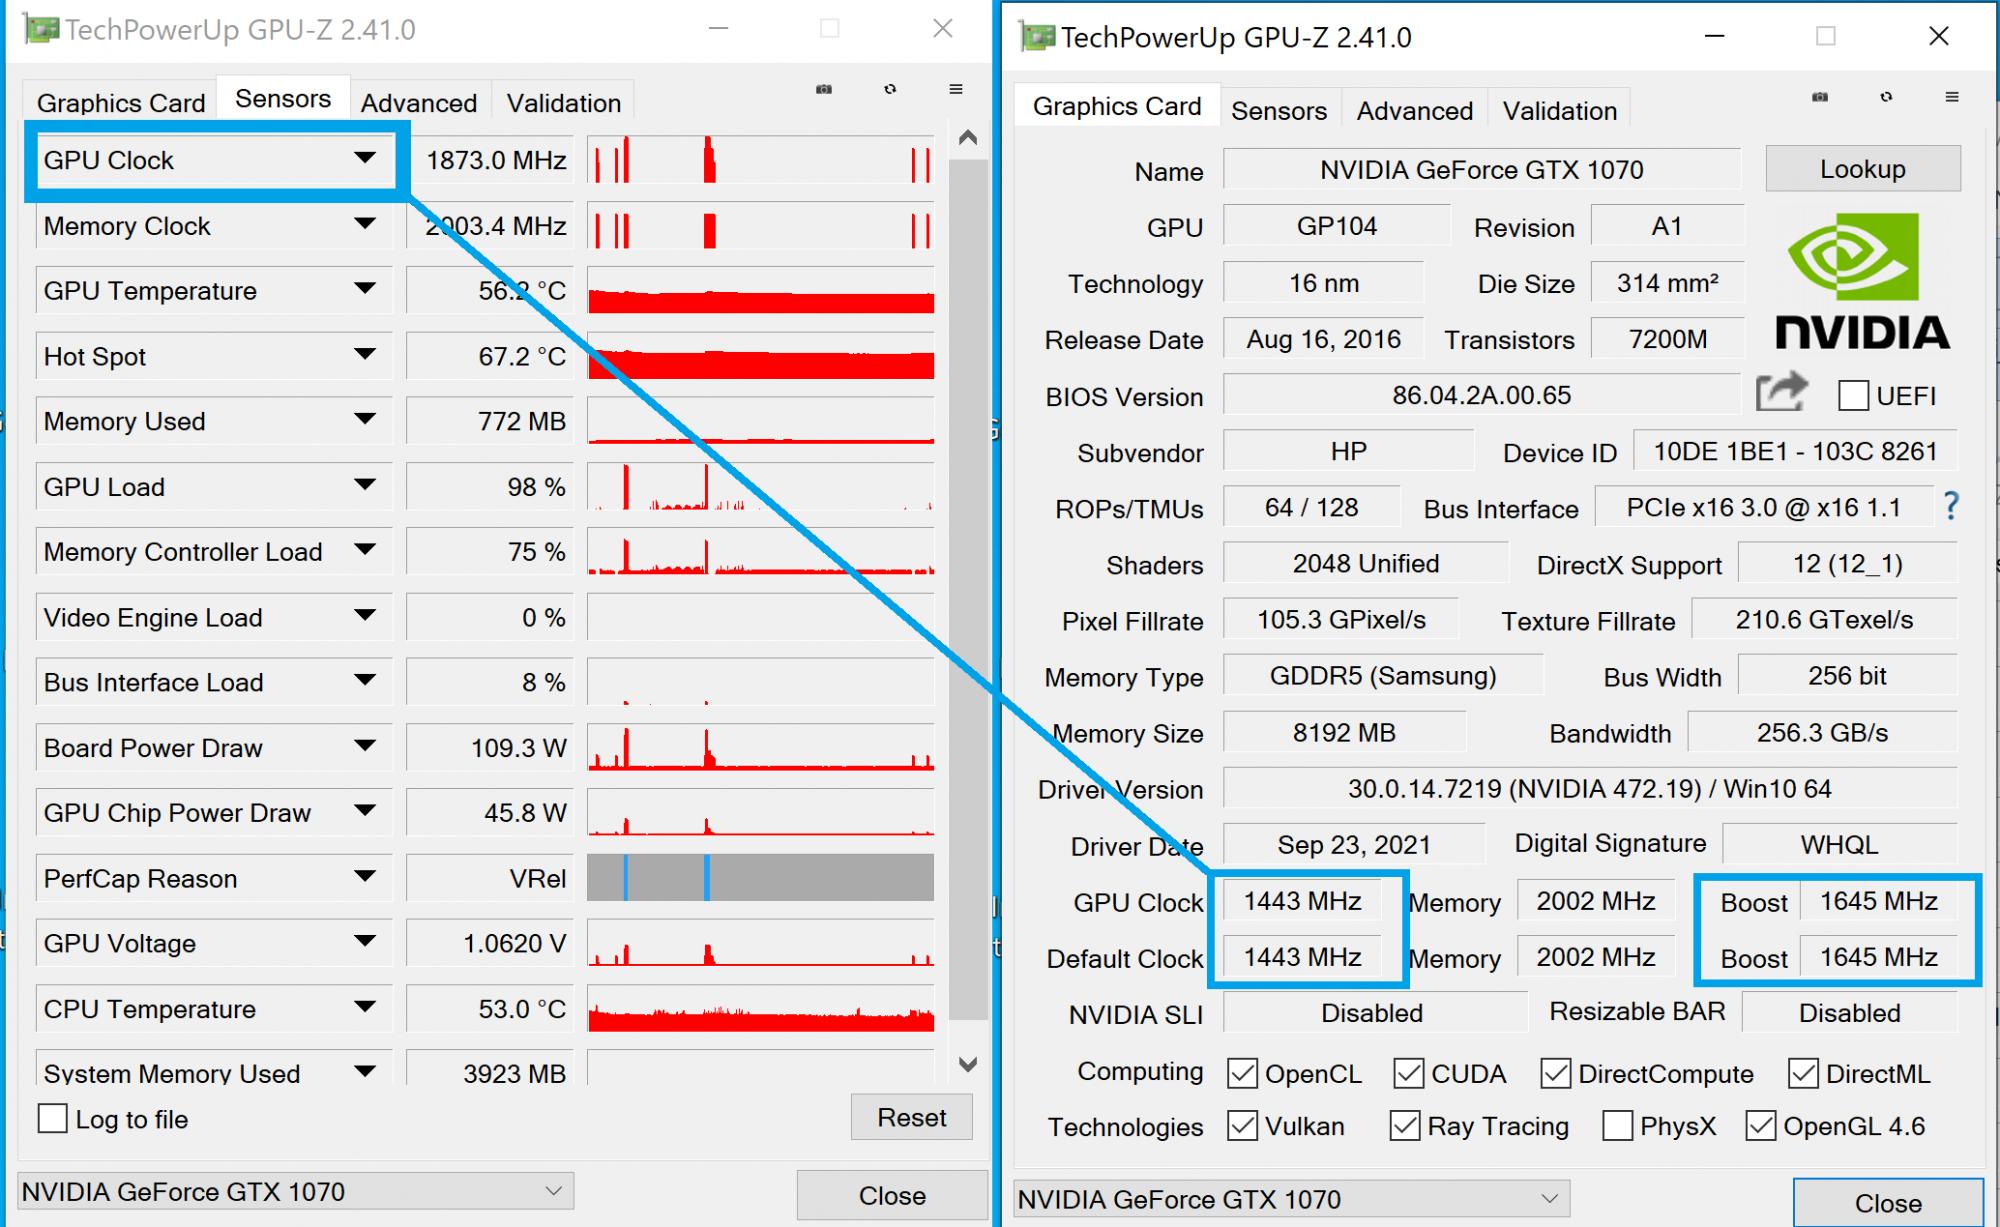Click BIOS Version field 86.04.2A.00.65

pos(1481,394)
